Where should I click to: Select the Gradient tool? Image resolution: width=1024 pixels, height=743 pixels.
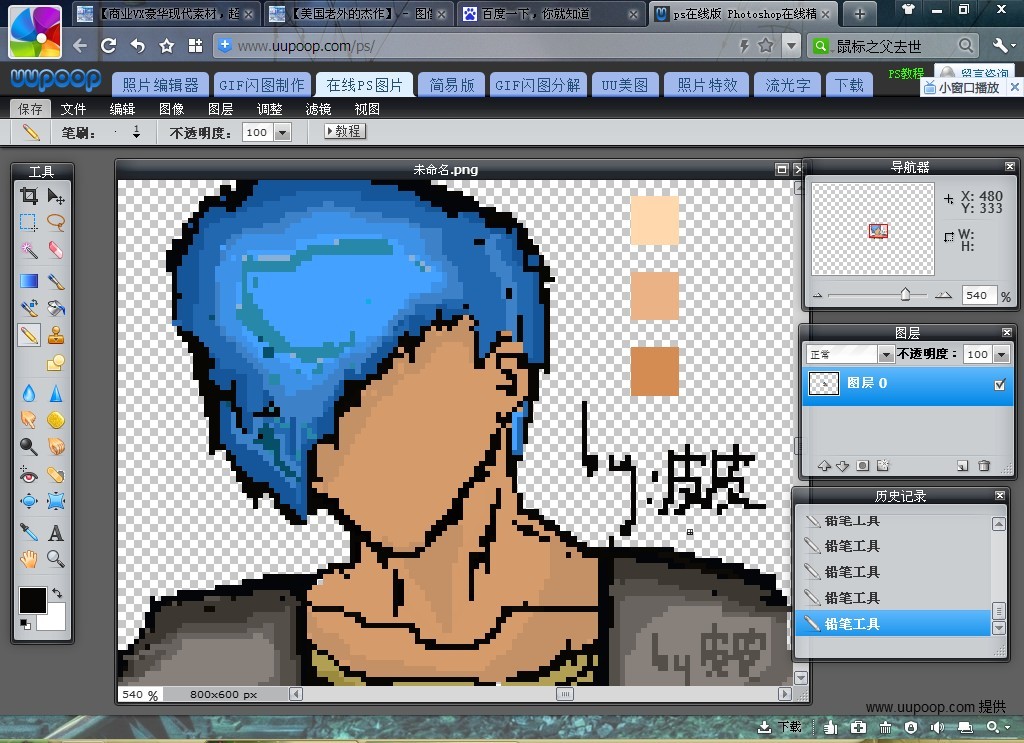coord(29,281)
